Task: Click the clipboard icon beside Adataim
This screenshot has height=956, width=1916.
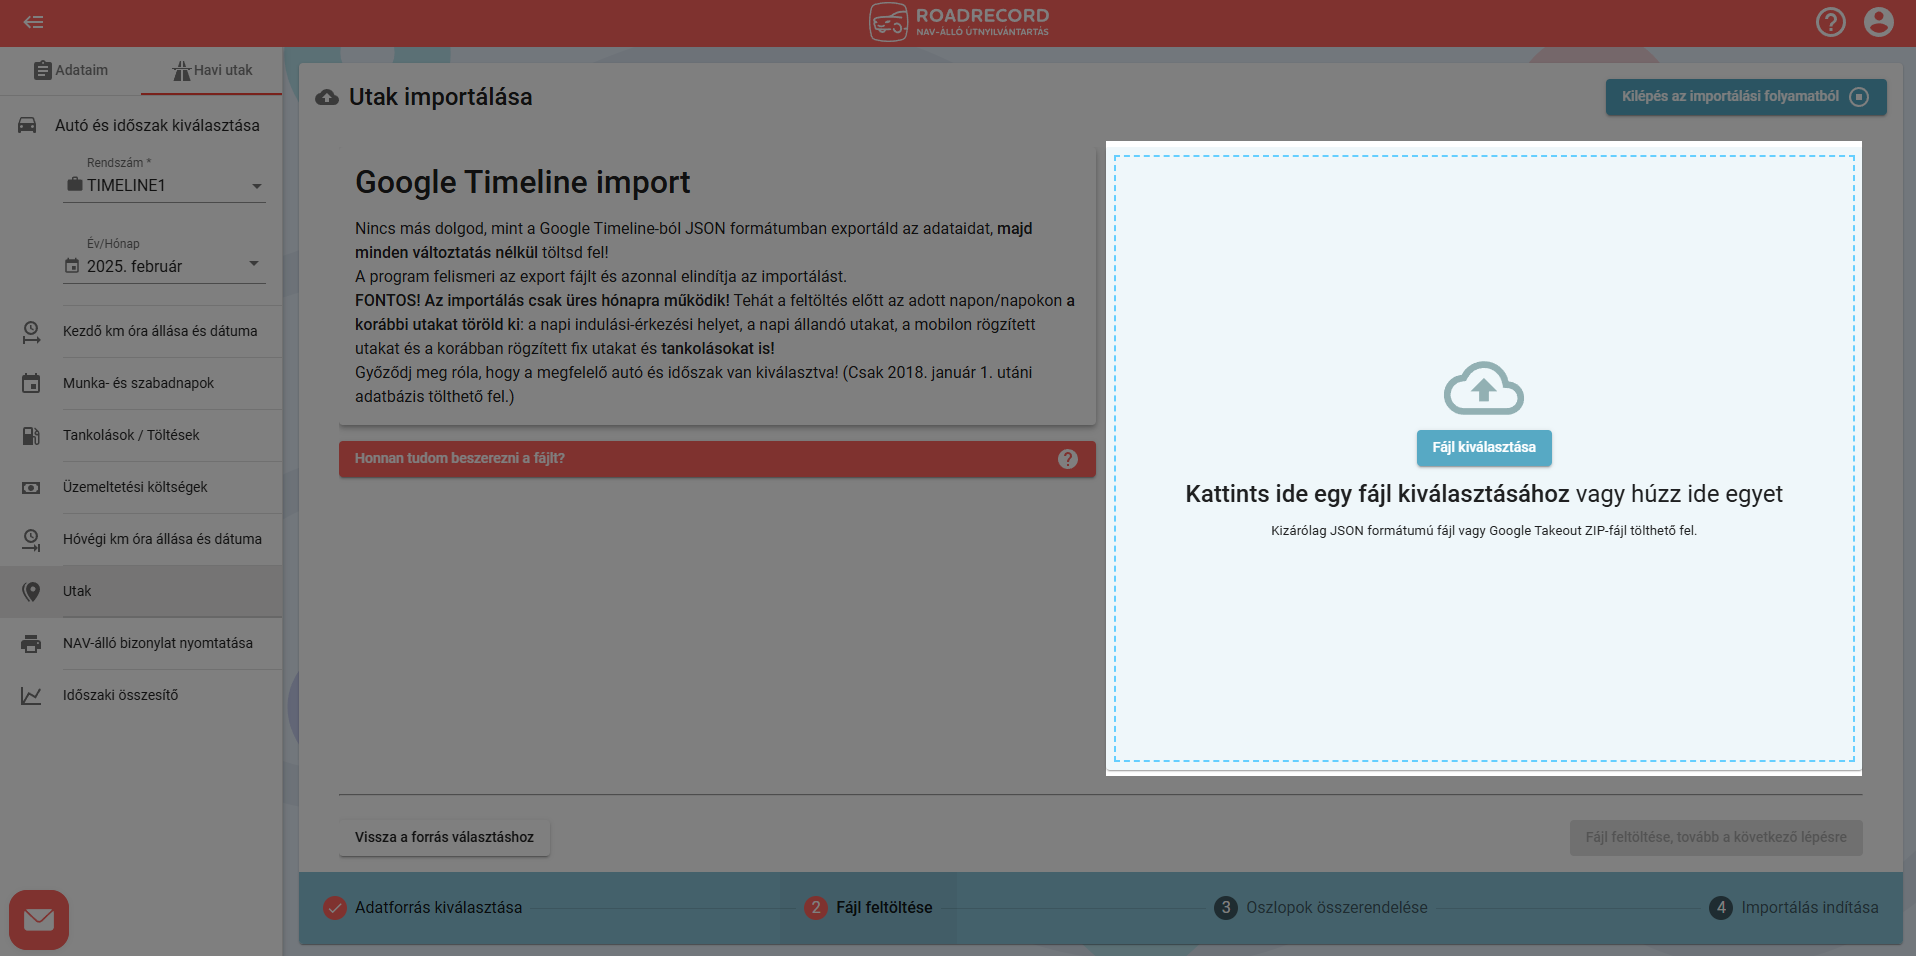Action: [x=42, y=71]
